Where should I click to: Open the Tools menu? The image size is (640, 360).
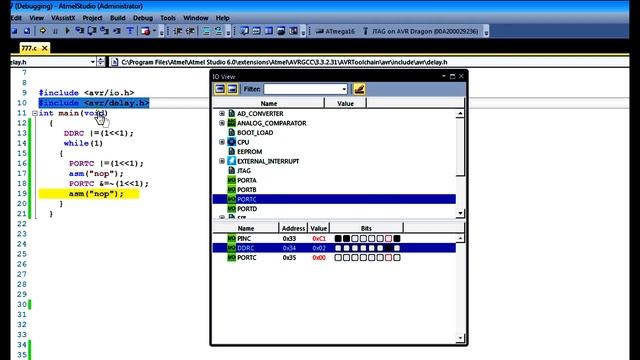[x=168, y=18]
